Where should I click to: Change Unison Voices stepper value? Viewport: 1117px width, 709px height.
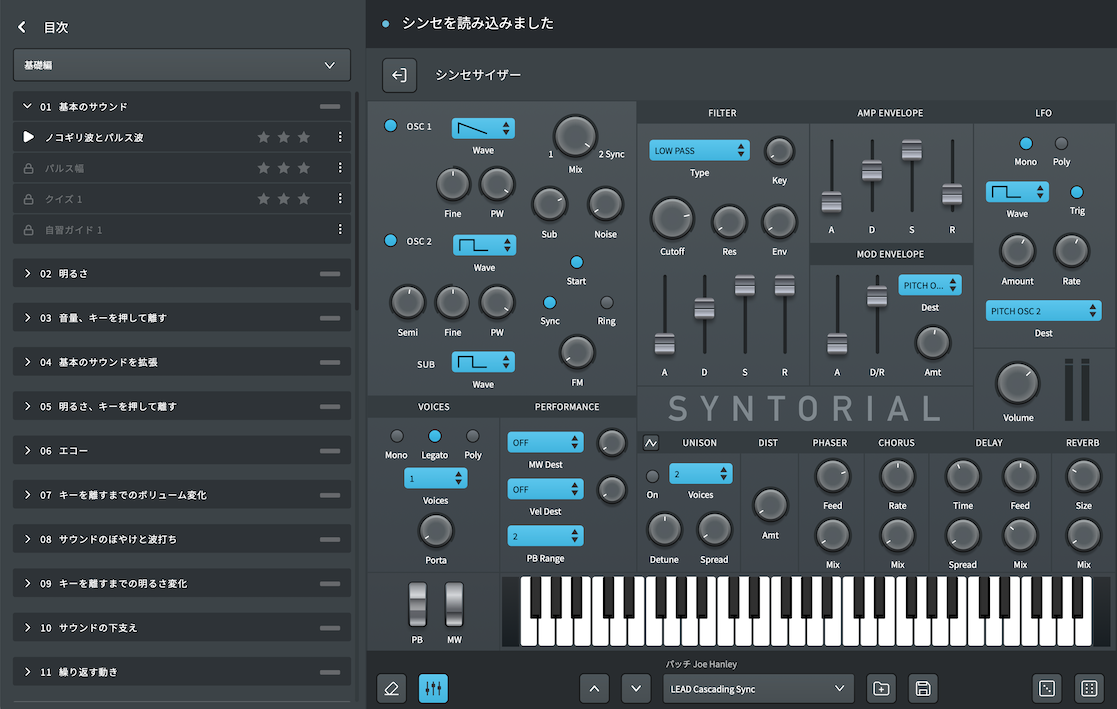(x=700, y=474)
